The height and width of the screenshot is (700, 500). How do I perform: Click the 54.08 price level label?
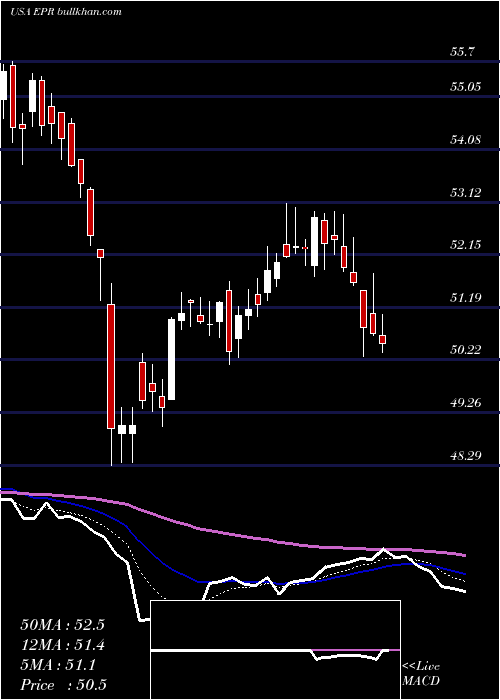[x=466, y=140]
